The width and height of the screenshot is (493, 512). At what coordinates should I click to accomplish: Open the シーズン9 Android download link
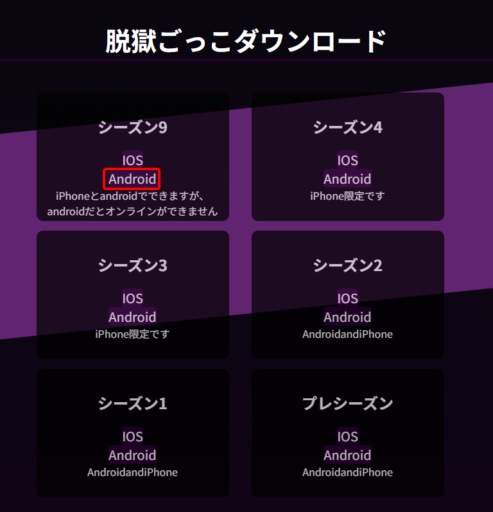click(x=132, y=179)
